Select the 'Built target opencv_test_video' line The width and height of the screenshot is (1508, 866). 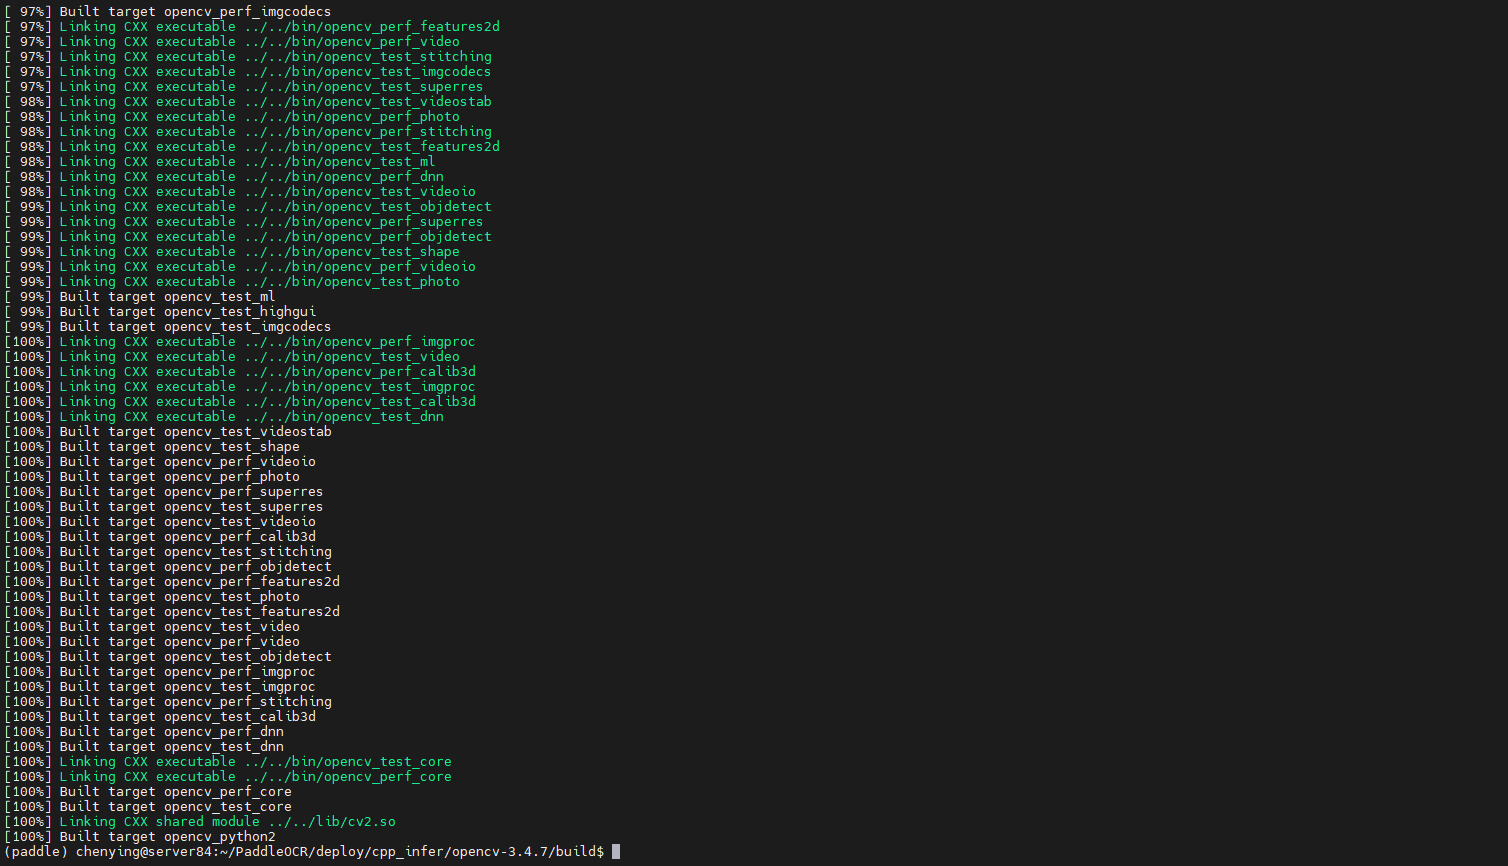coord(152,627)
